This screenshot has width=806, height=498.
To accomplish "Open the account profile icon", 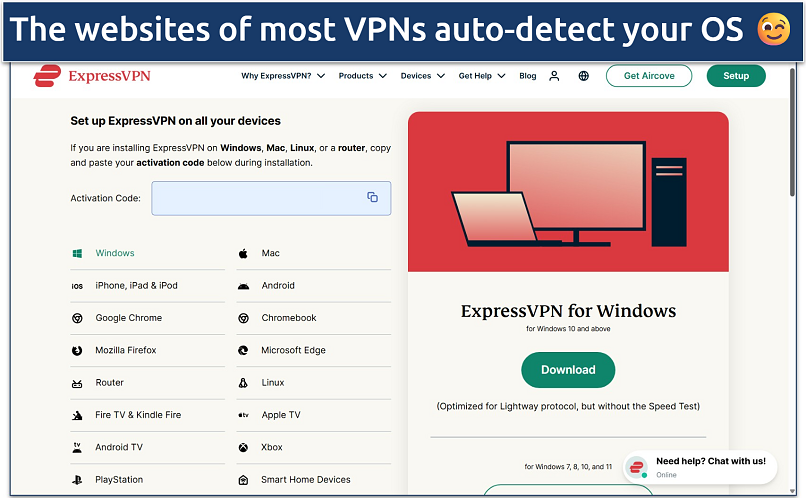I will pyautogui.click(x=555, y=76).
